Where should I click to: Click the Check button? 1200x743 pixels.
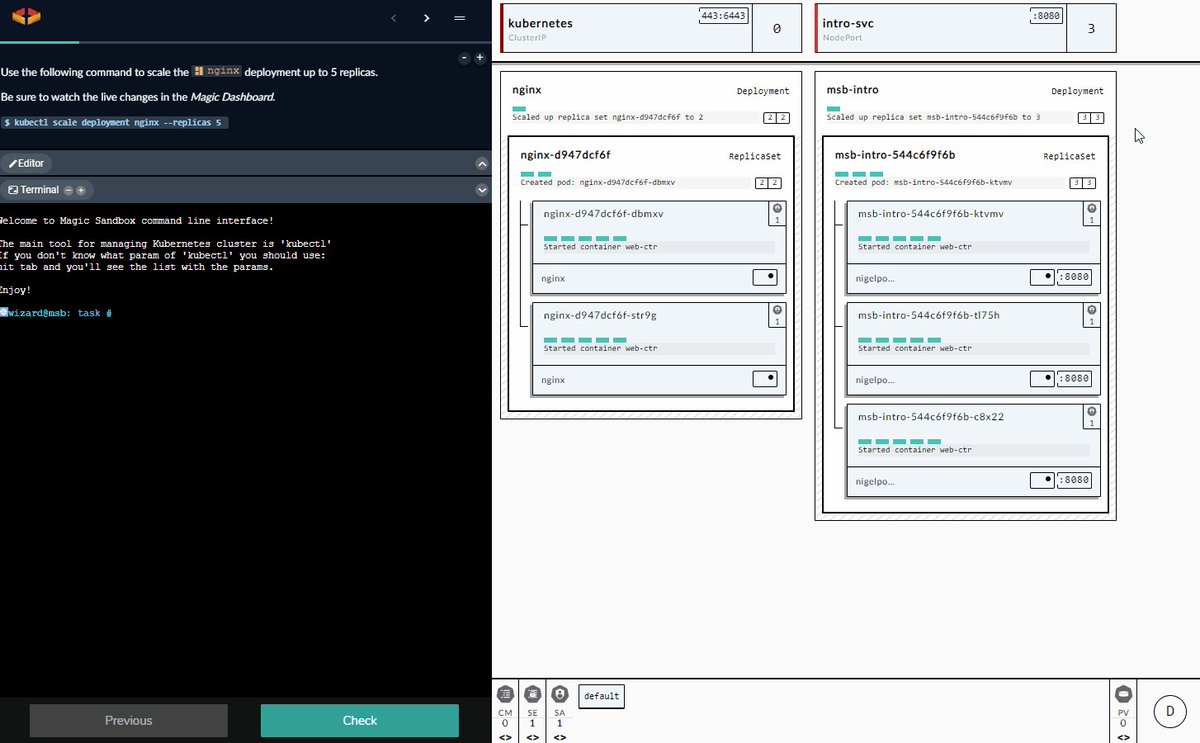[360, 720]
